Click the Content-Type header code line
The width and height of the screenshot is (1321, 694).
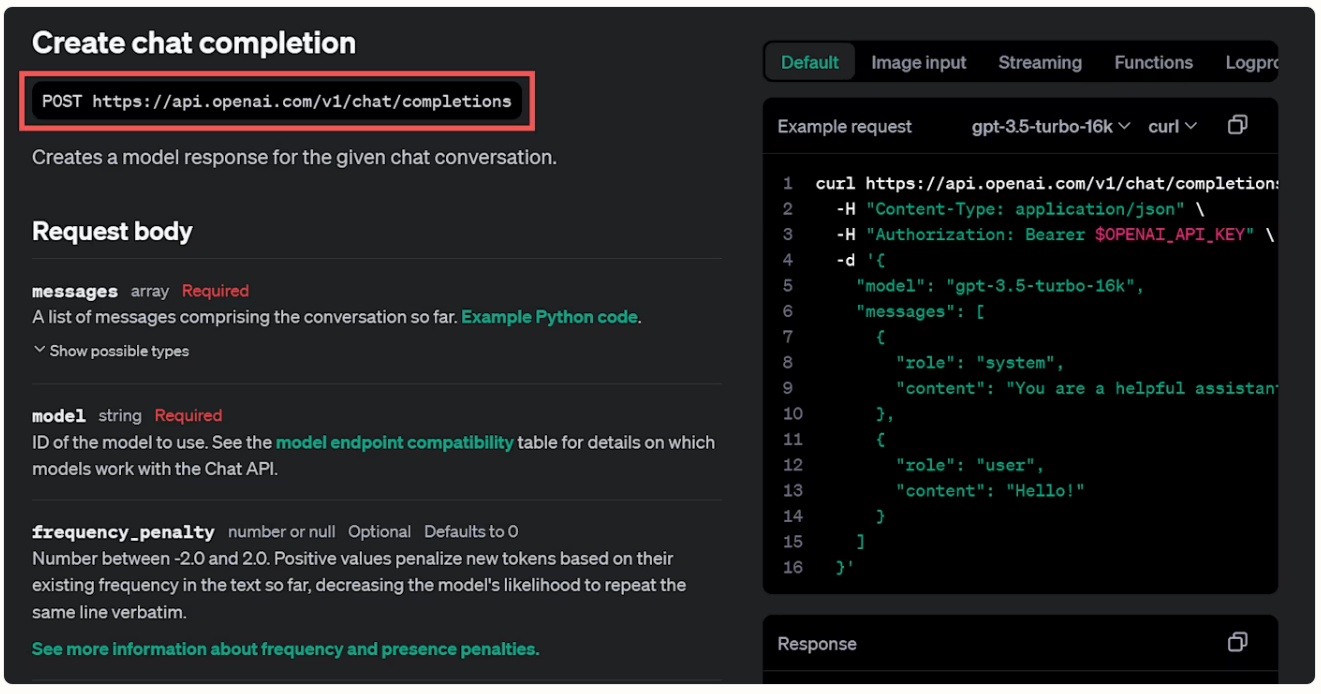click(x=1020, y=209)
